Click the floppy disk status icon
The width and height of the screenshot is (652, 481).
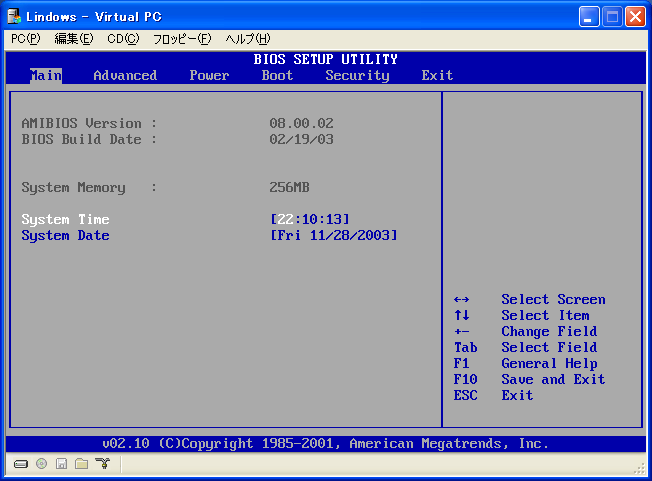[61, 464]
